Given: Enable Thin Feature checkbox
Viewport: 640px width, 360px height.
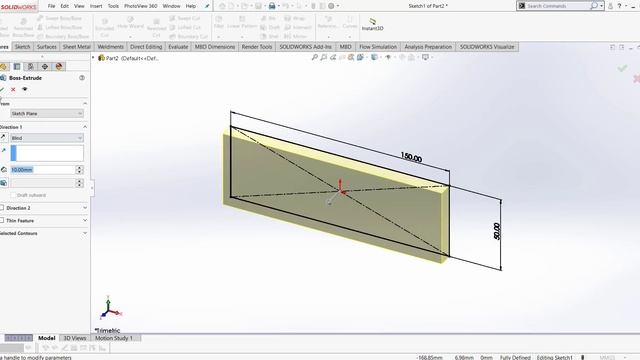Looking at the screenshot, I should [x=2, y=220].
